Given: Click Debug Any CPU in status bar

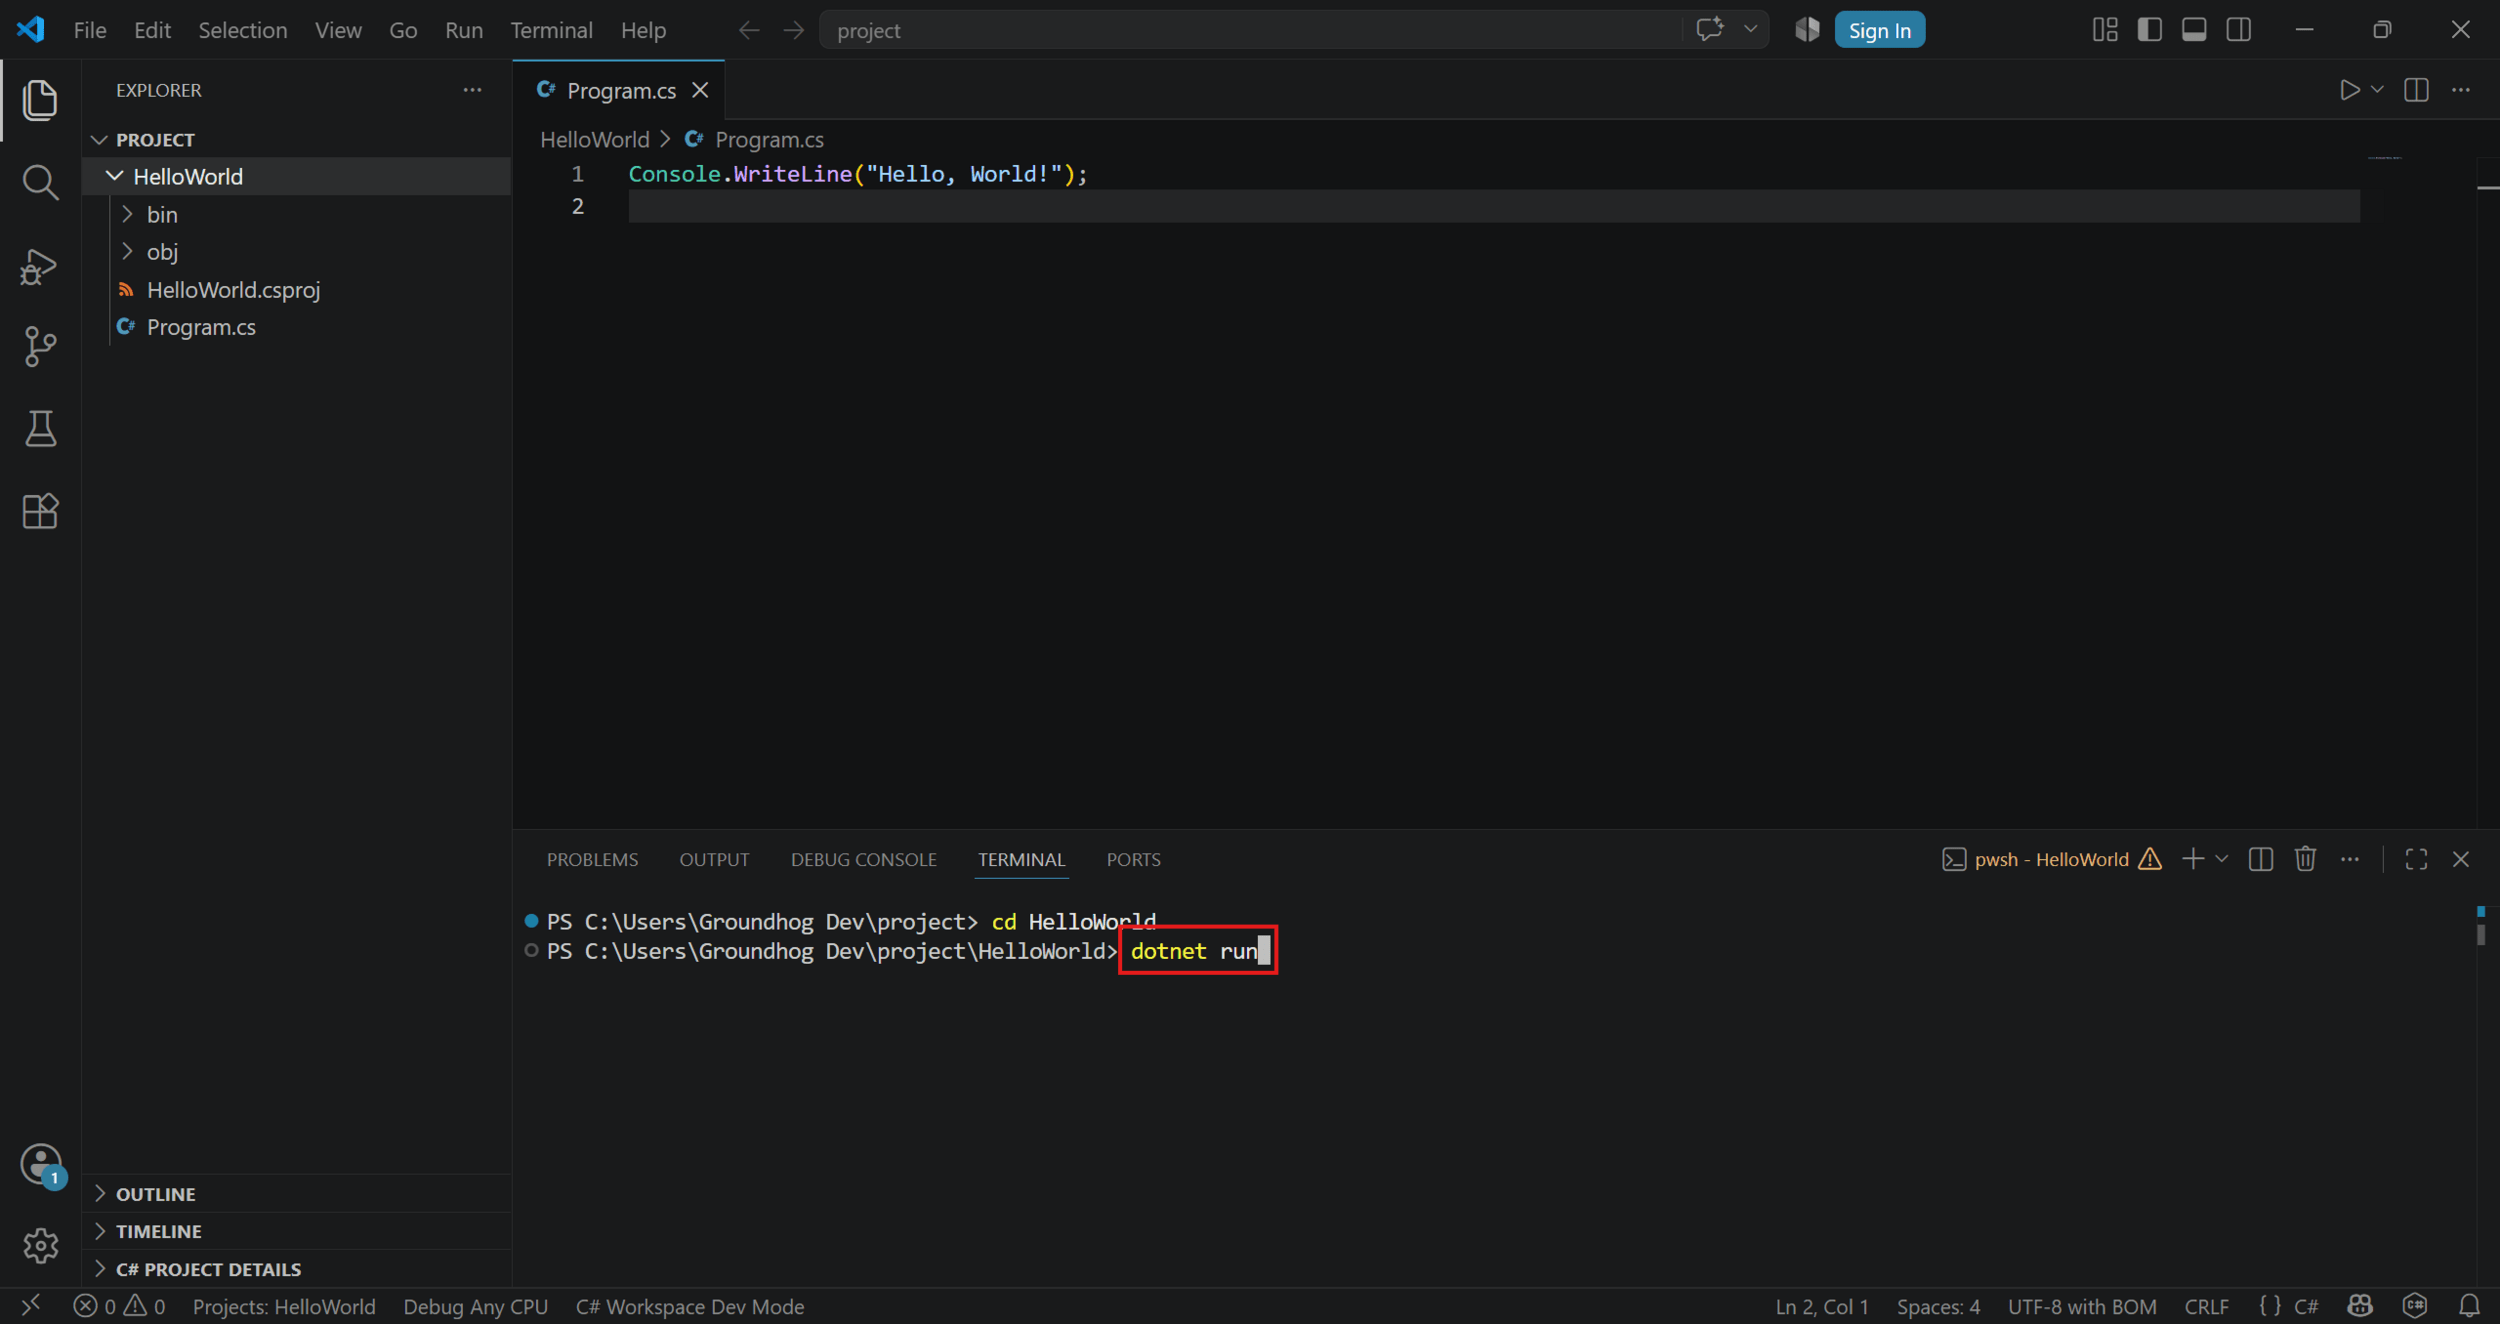Looking at the screenshot, I should point(475,1306).
